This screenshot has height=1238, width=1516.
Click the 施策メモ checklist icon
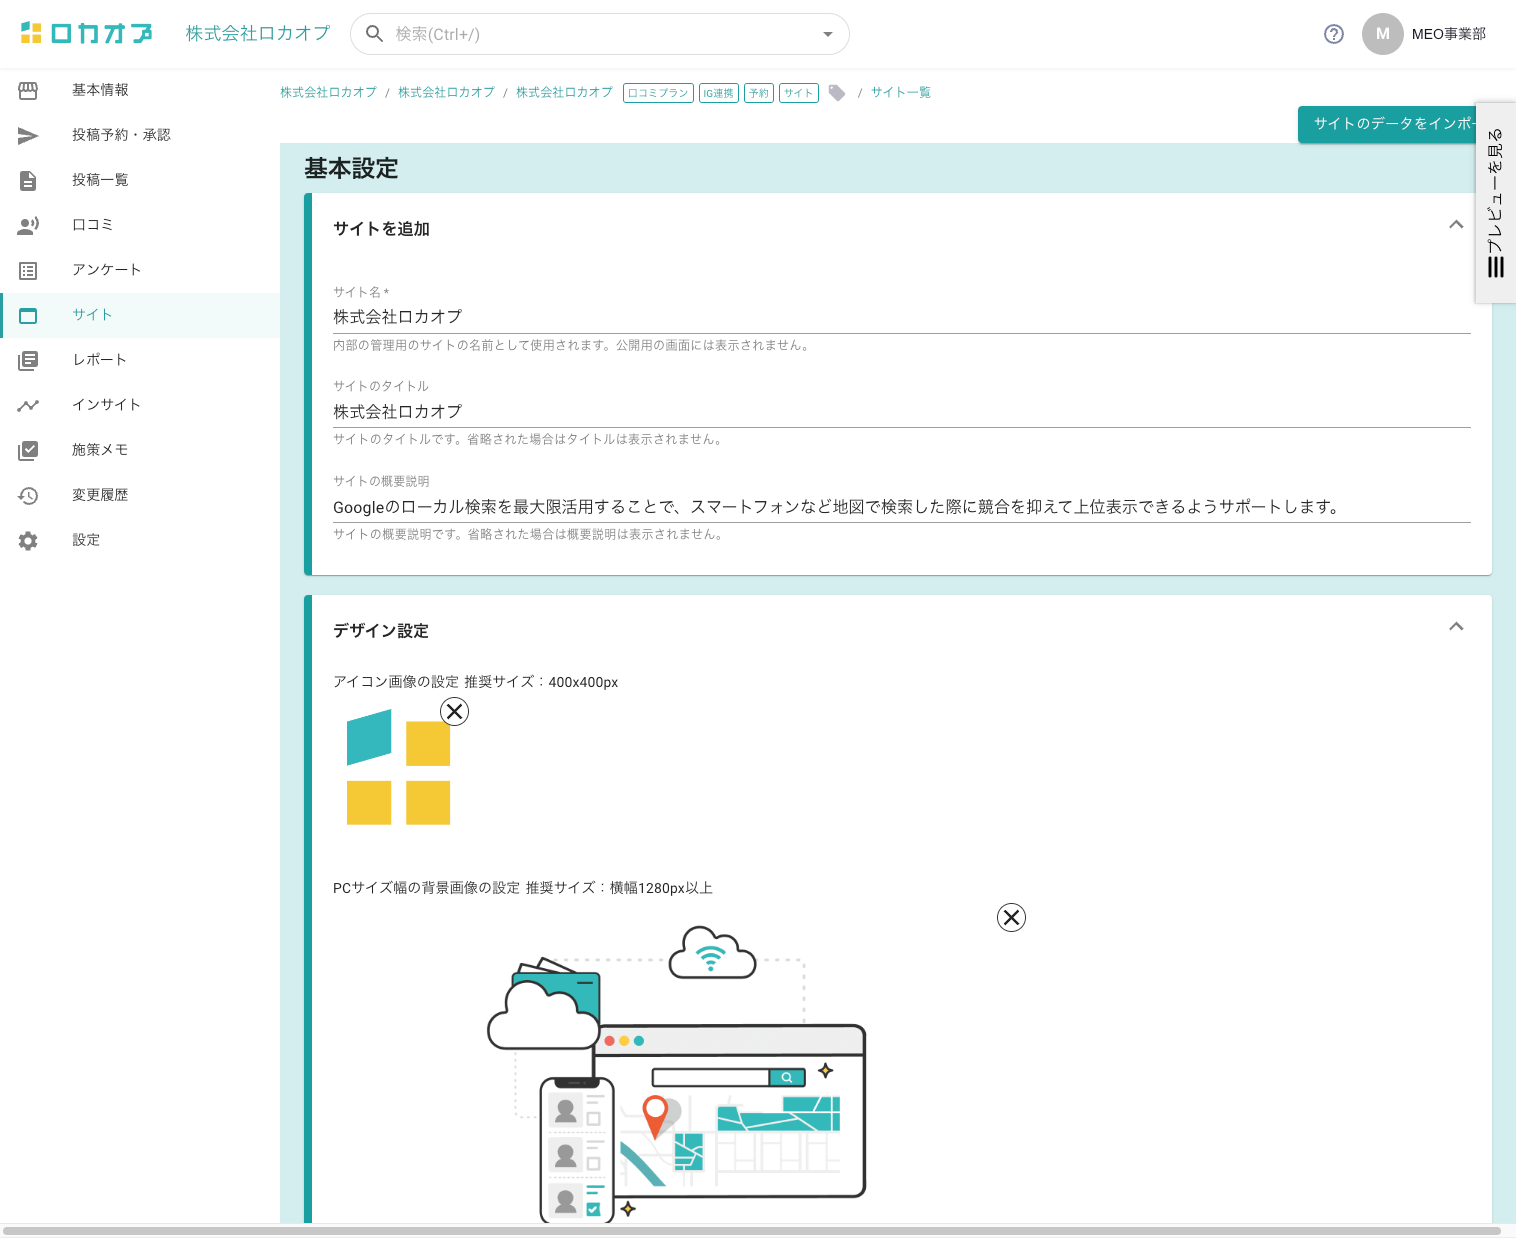pyautogui.click(x=28, y=450)
